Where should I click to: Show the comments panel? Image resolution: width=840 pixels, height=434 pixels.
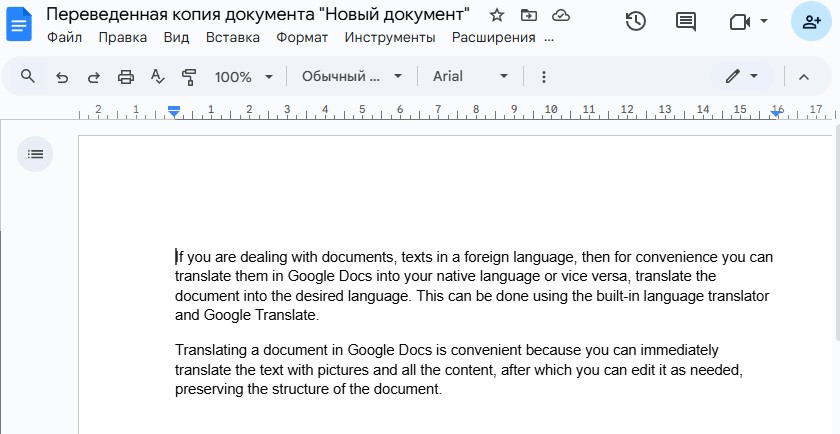click(x=686, y=21)
